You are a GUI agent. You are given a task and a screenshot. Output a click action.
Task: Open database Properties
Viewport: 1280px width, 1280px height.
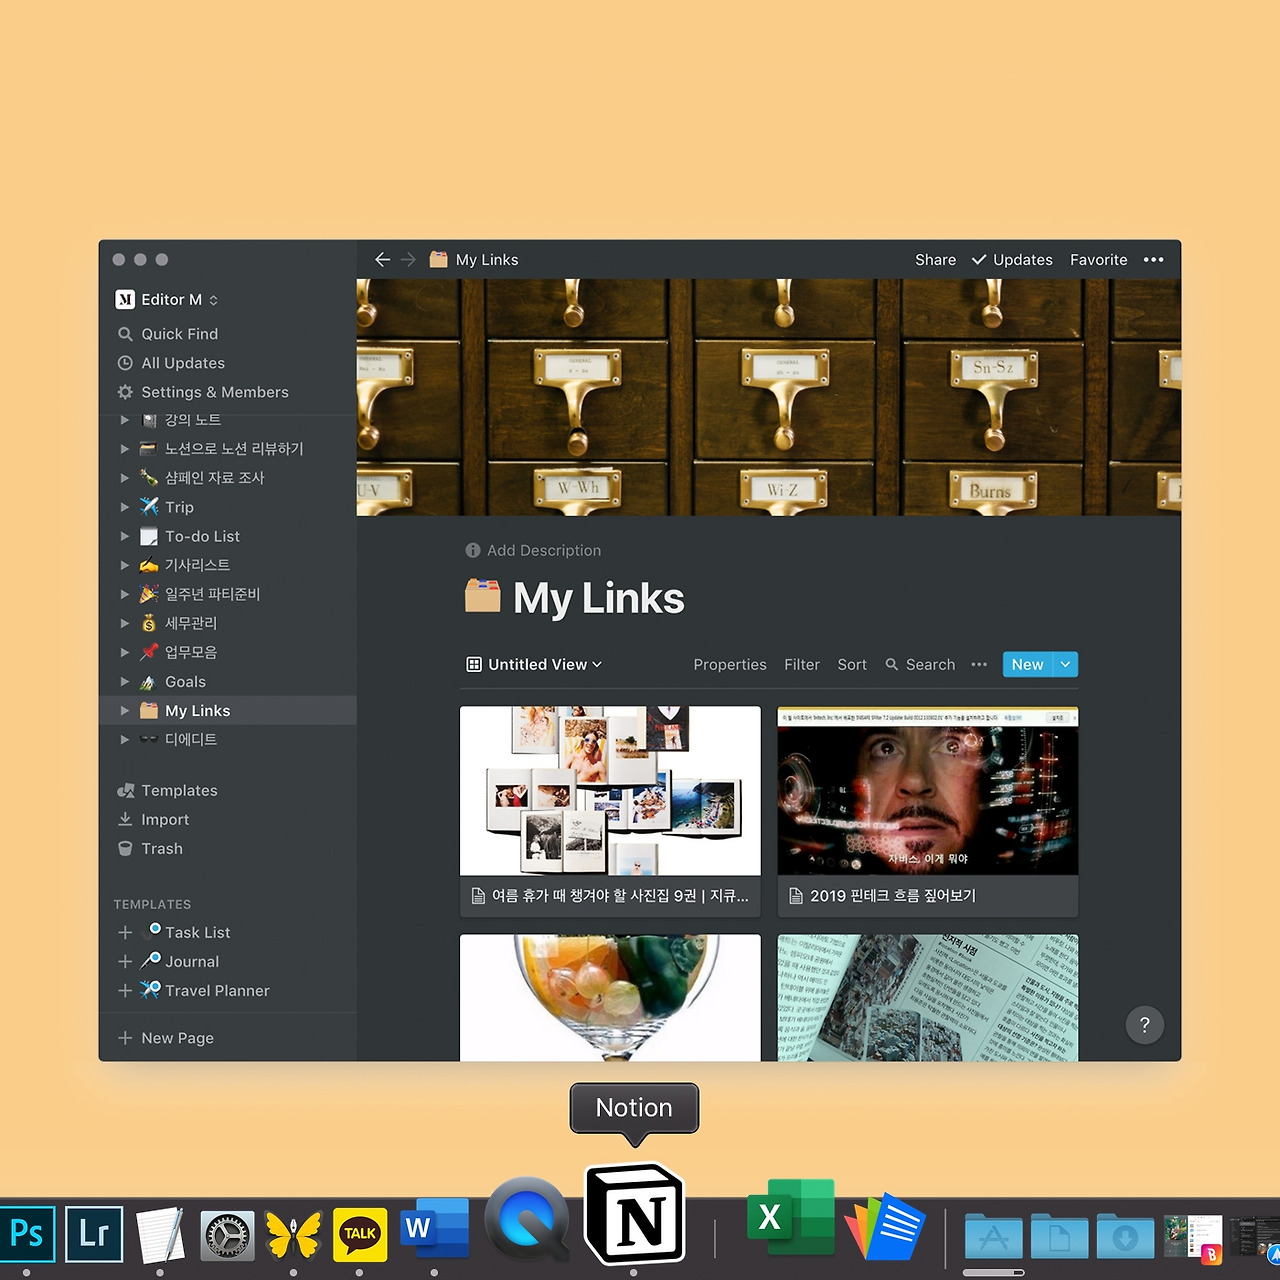(x=730, y=664)
